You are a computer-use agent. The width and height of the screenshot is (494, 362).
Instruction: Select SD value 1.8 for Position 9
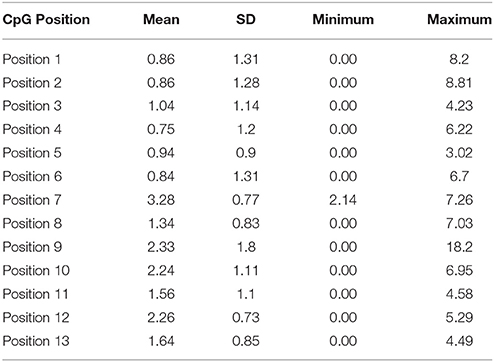click(x=246, y=247)
